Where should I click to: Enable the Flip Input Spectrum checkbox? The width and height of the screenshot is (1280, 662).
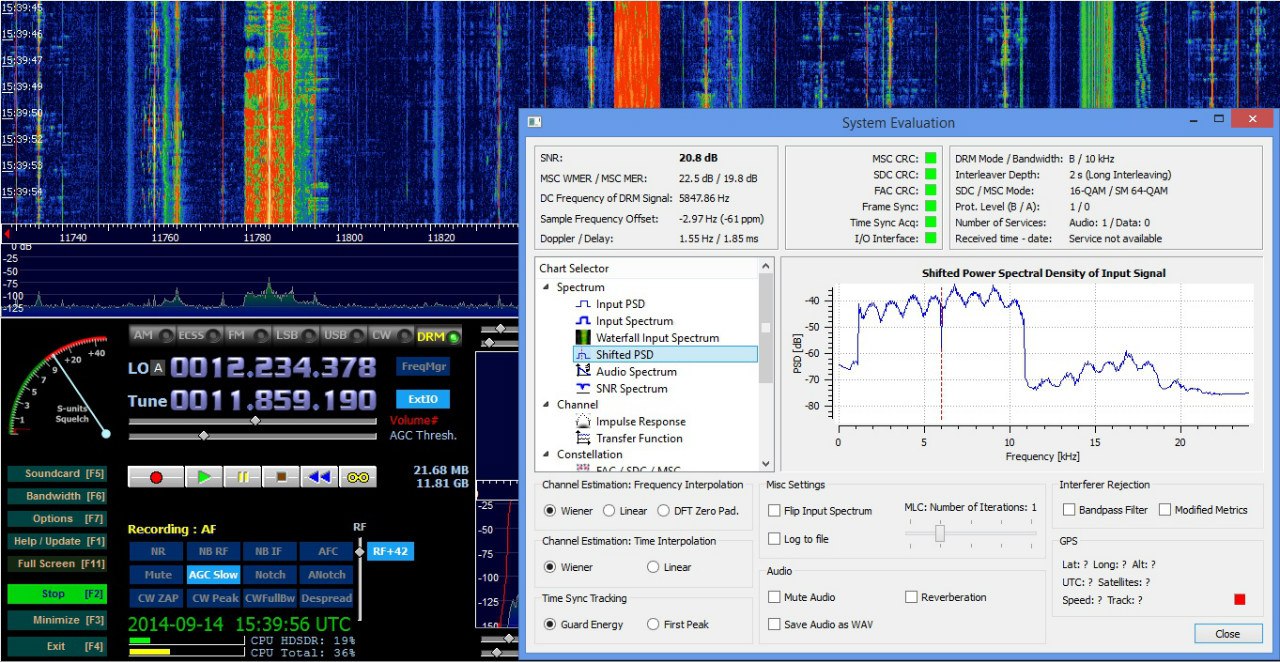coord(775,511)
